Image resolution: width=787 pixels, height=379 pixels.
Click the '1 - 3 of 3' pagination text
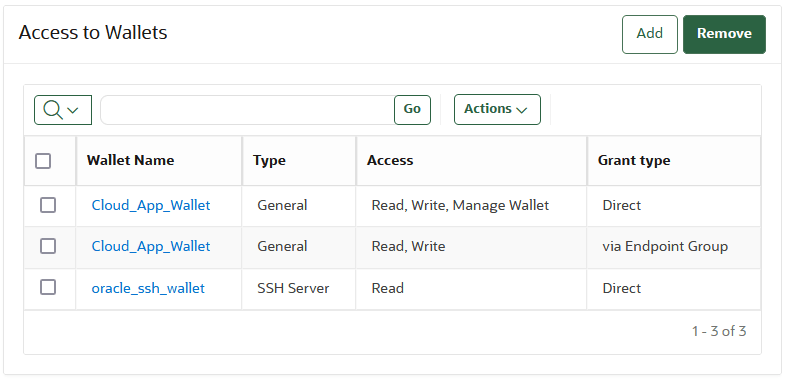719,331
